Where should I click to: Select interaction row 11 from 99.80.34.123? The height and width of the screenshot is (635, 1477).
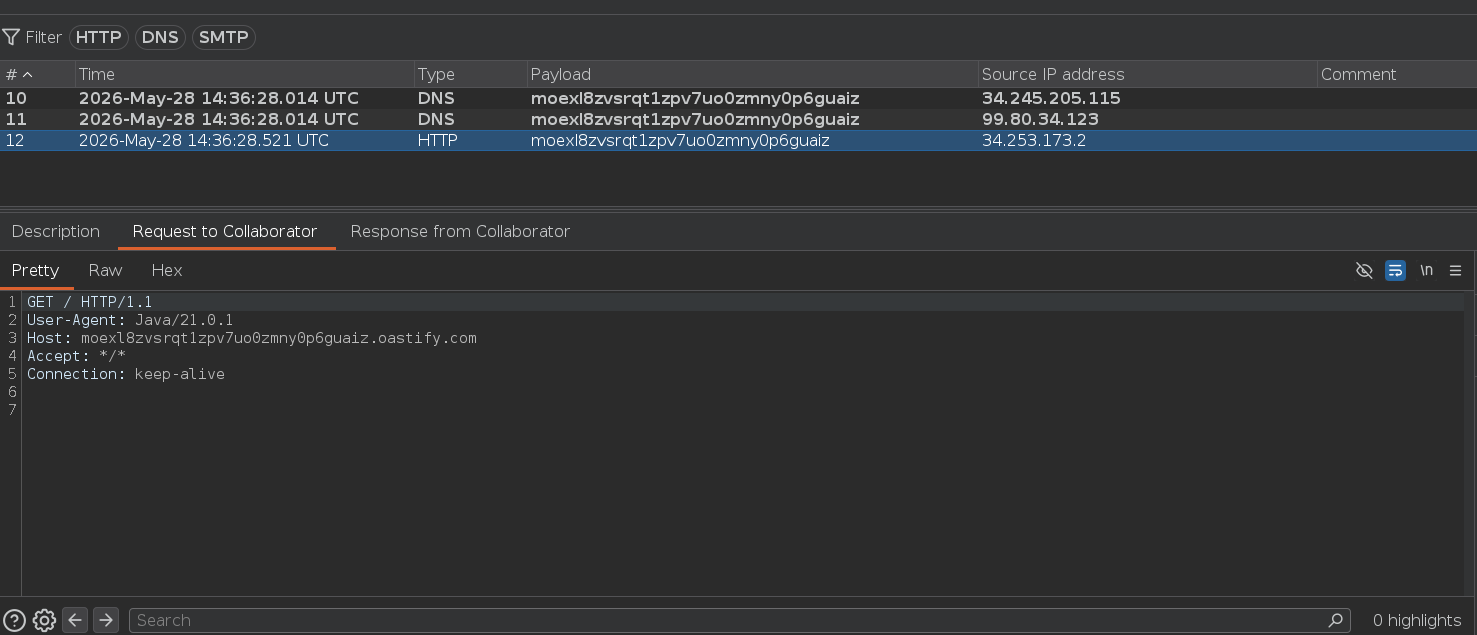pos(738,119)
